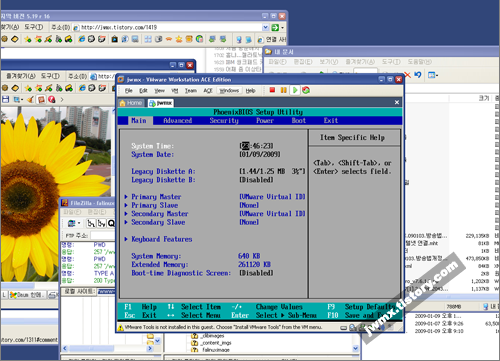Click the address bar in the top browser window

[170, 27]
